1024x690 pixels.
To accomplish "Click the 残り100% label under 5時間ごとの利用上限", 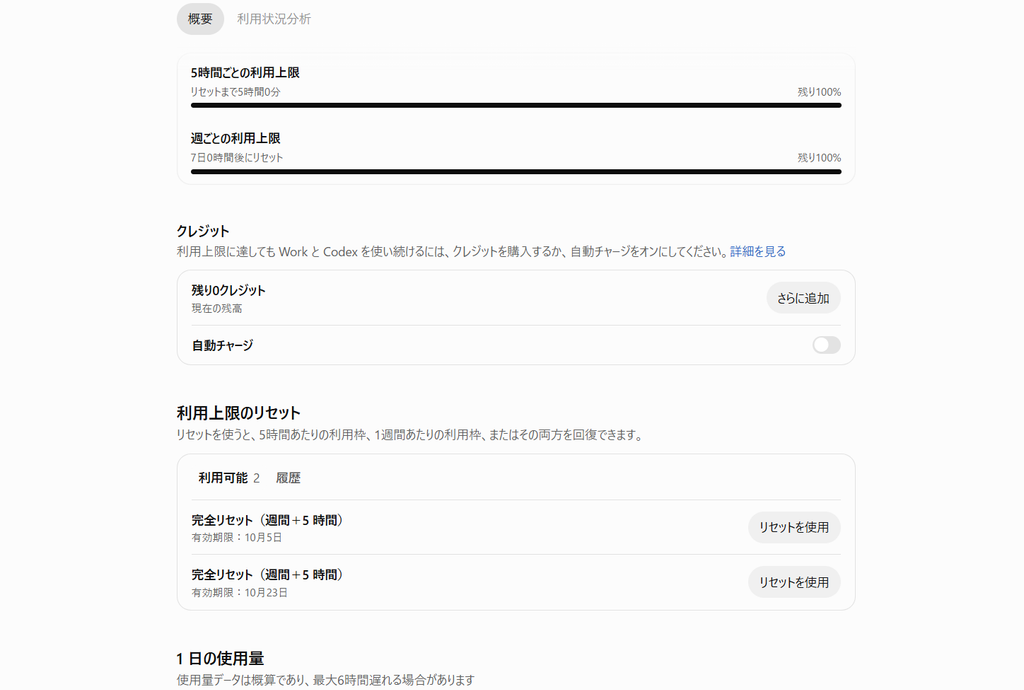I will [819, 92].
